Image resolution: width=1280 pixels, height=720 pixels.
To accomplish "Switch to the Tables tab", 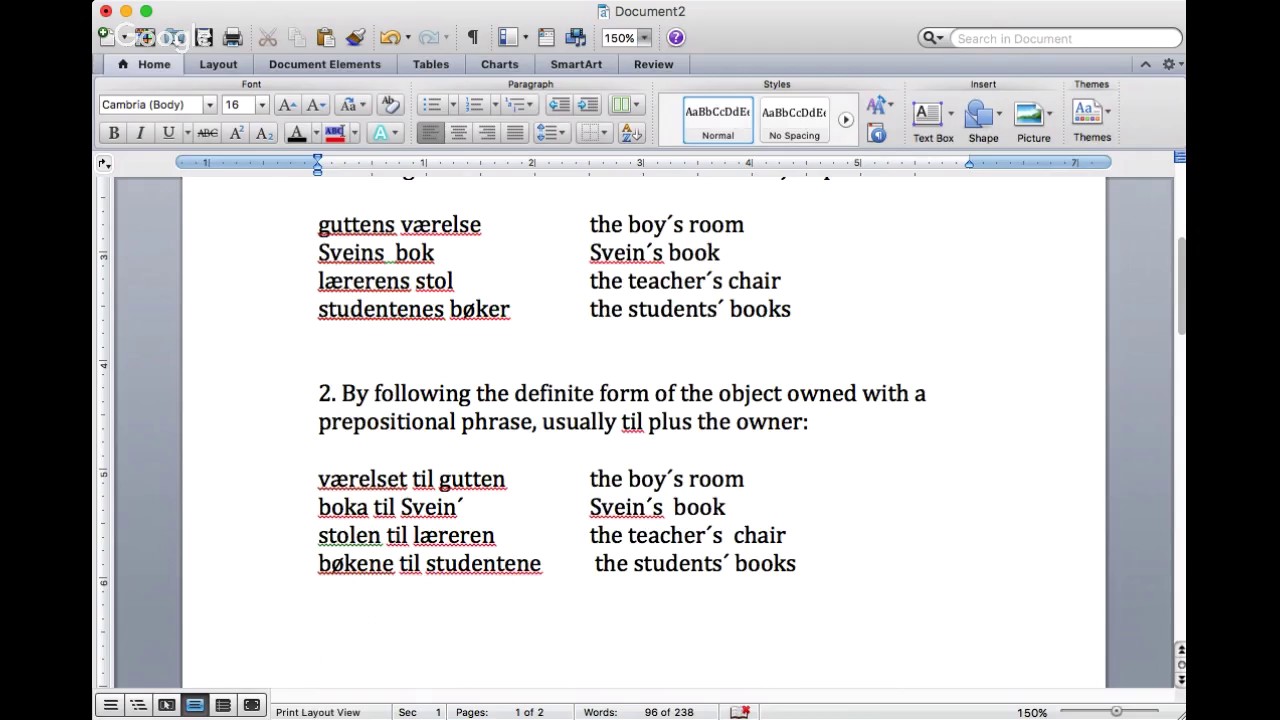I will click(431, 64).
